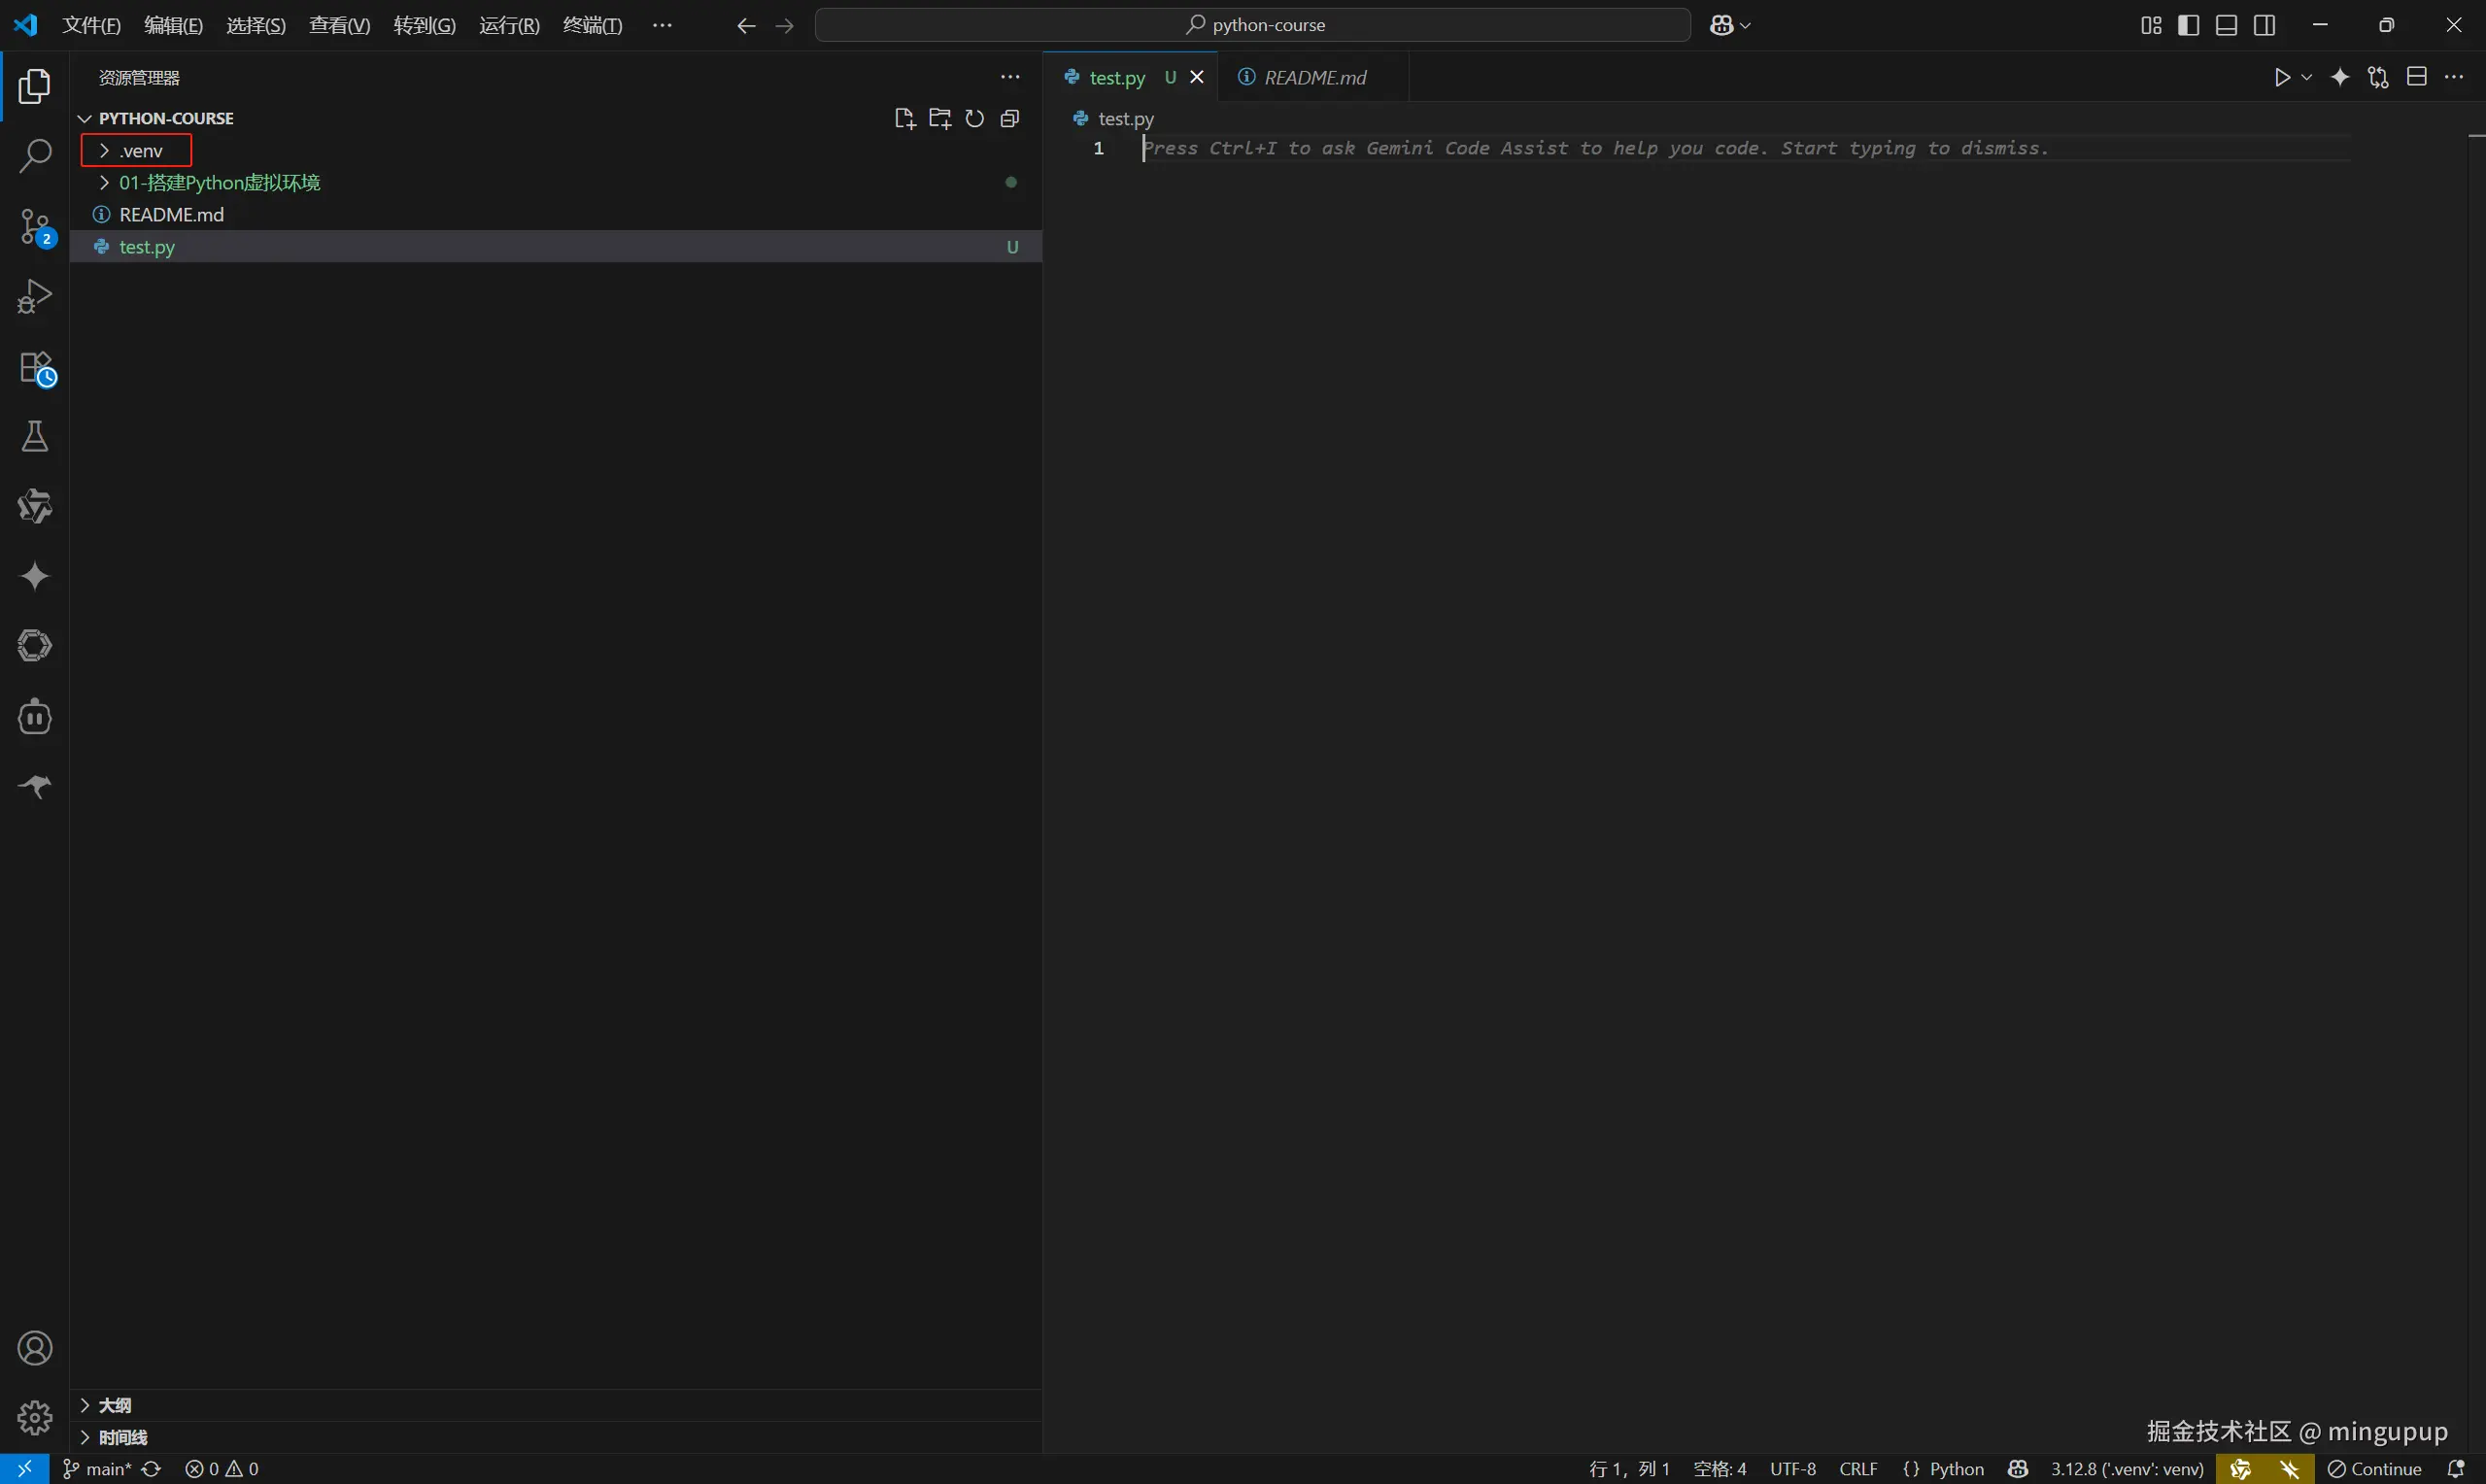
Task: Open Run and Debug view
Action: click(35, 297)
